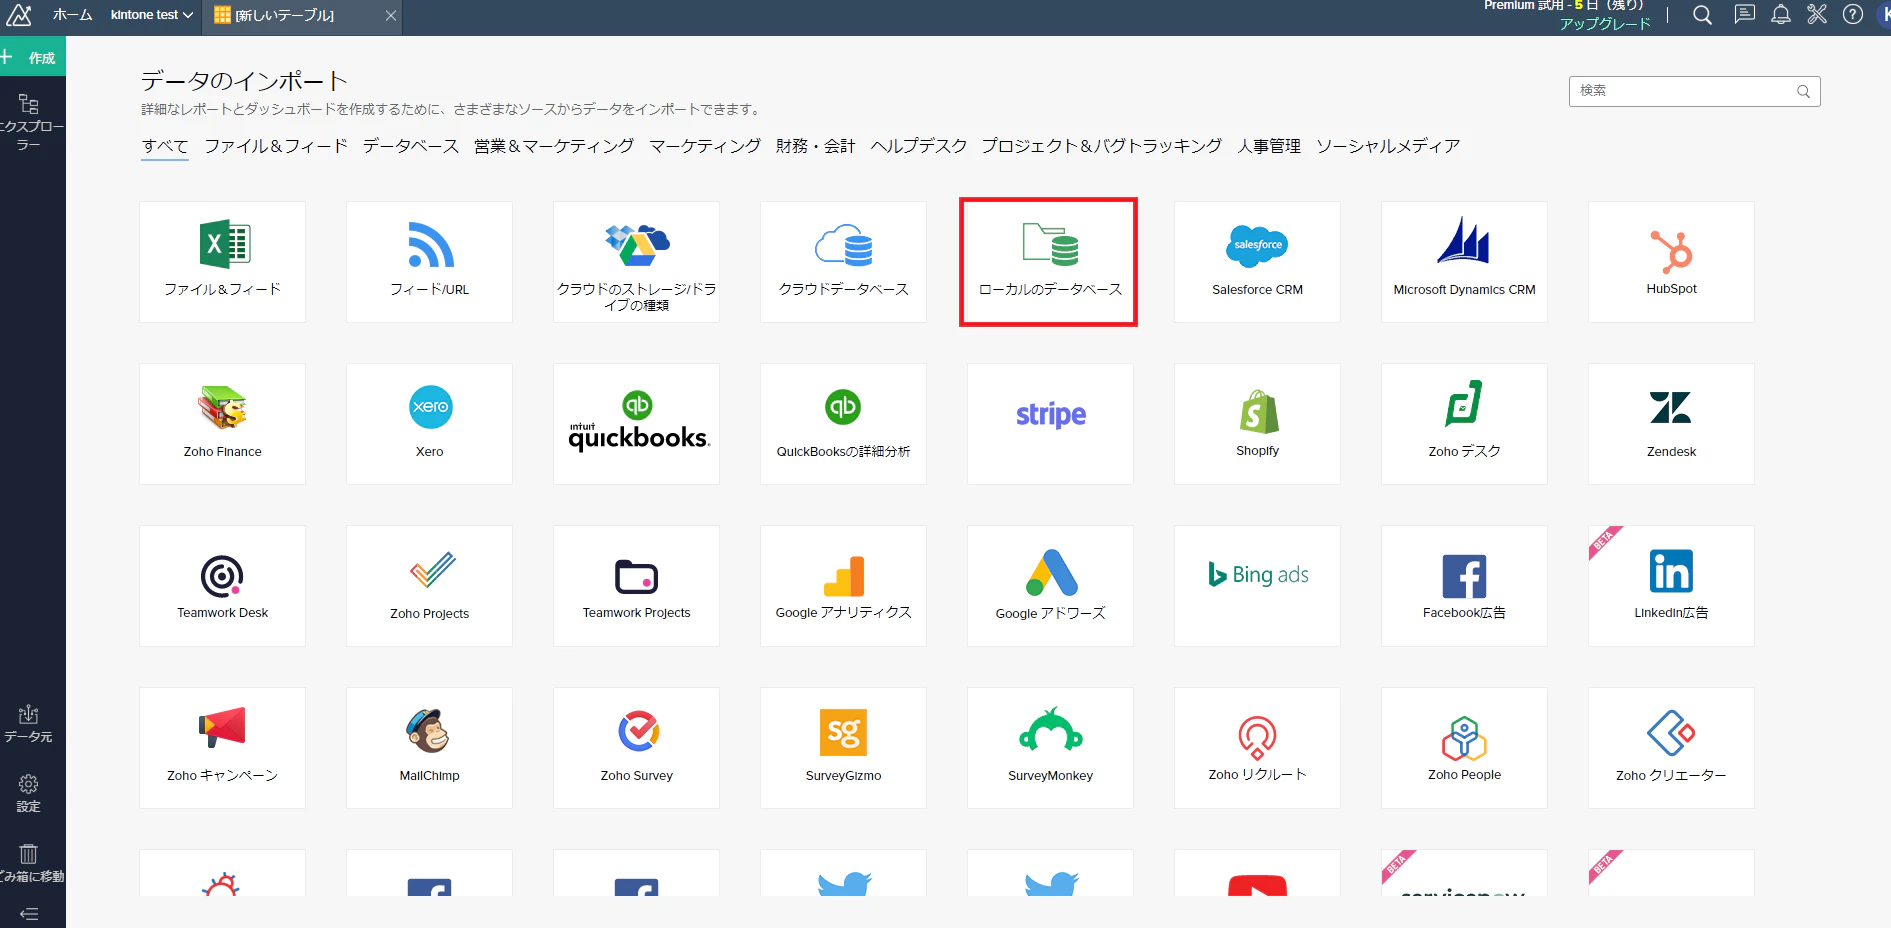This screenshot has width=1891, height=928.
Task: Switch to the ヘルプデスク category tab
Action: tap(919, 146)
